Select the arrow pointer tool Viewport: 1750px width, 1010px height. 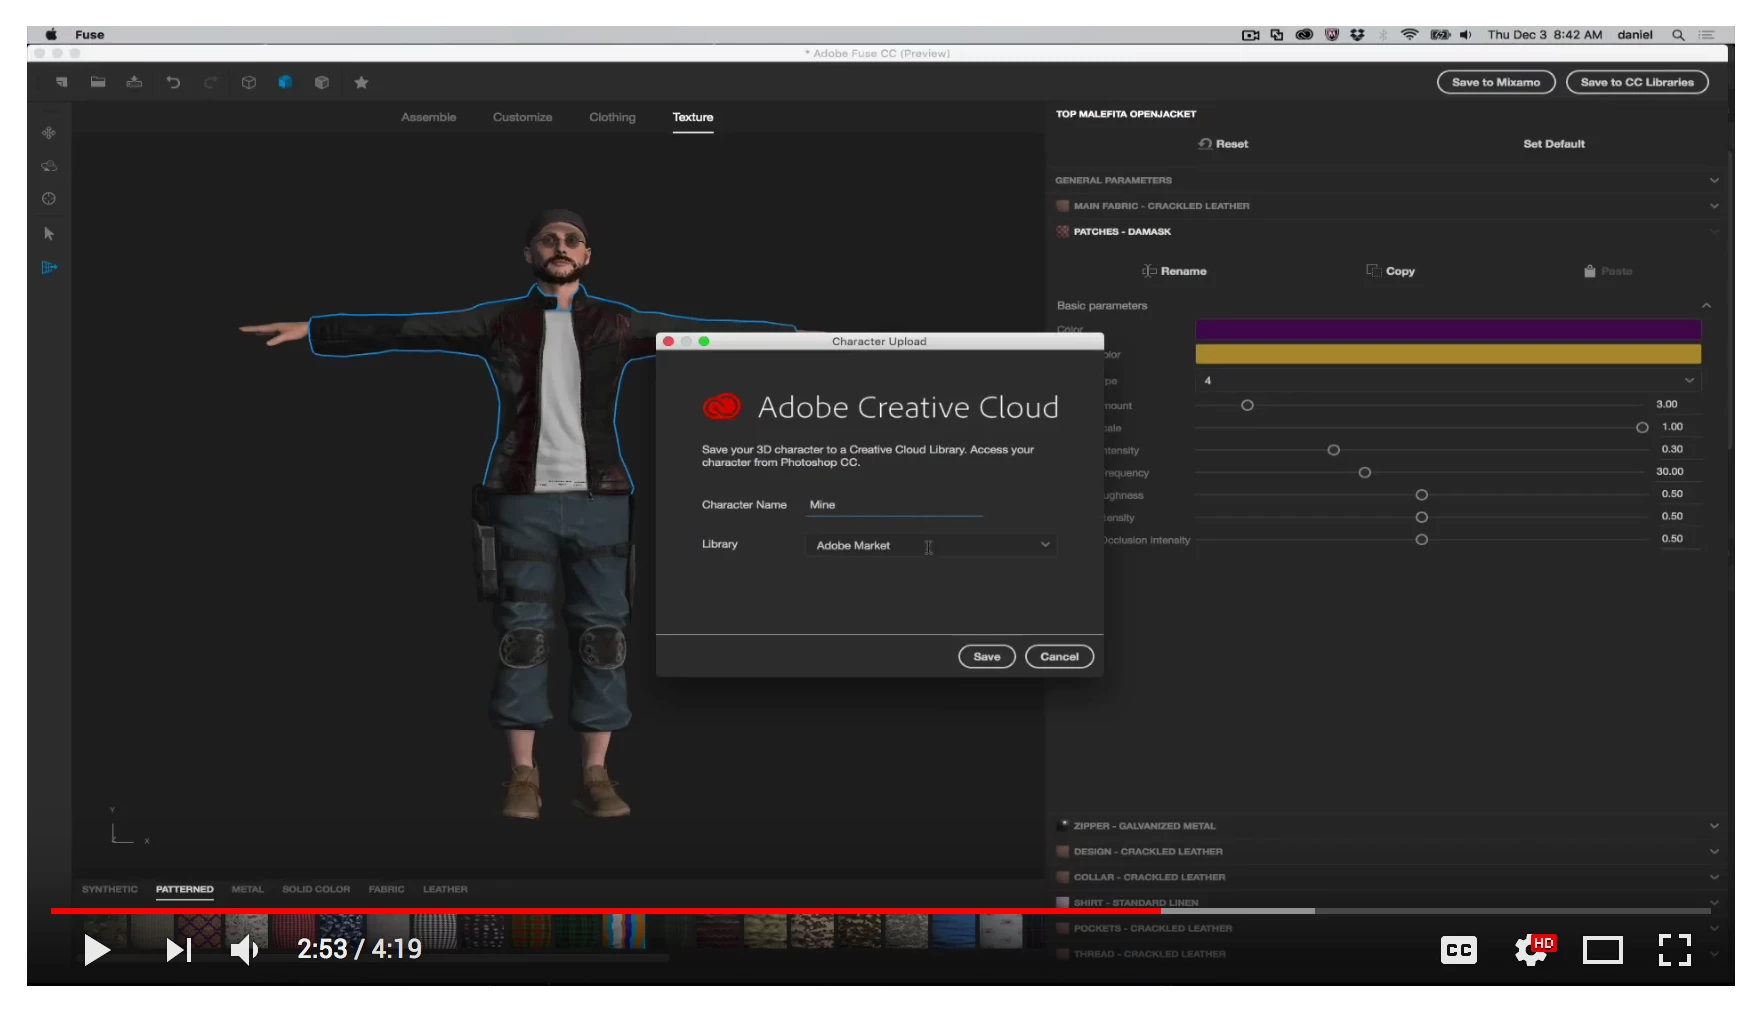pos(49,233)
